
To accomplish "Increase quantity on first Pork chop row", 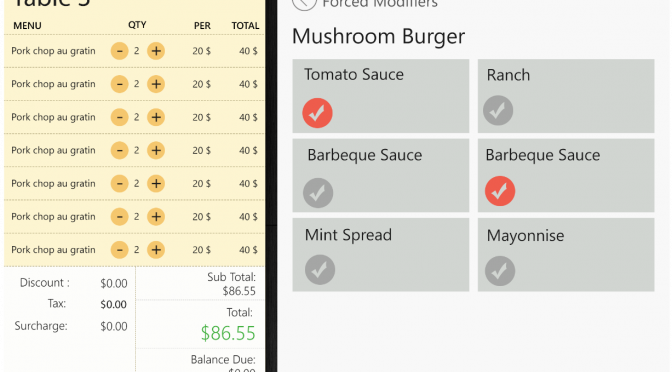I will tap(156, 51).
